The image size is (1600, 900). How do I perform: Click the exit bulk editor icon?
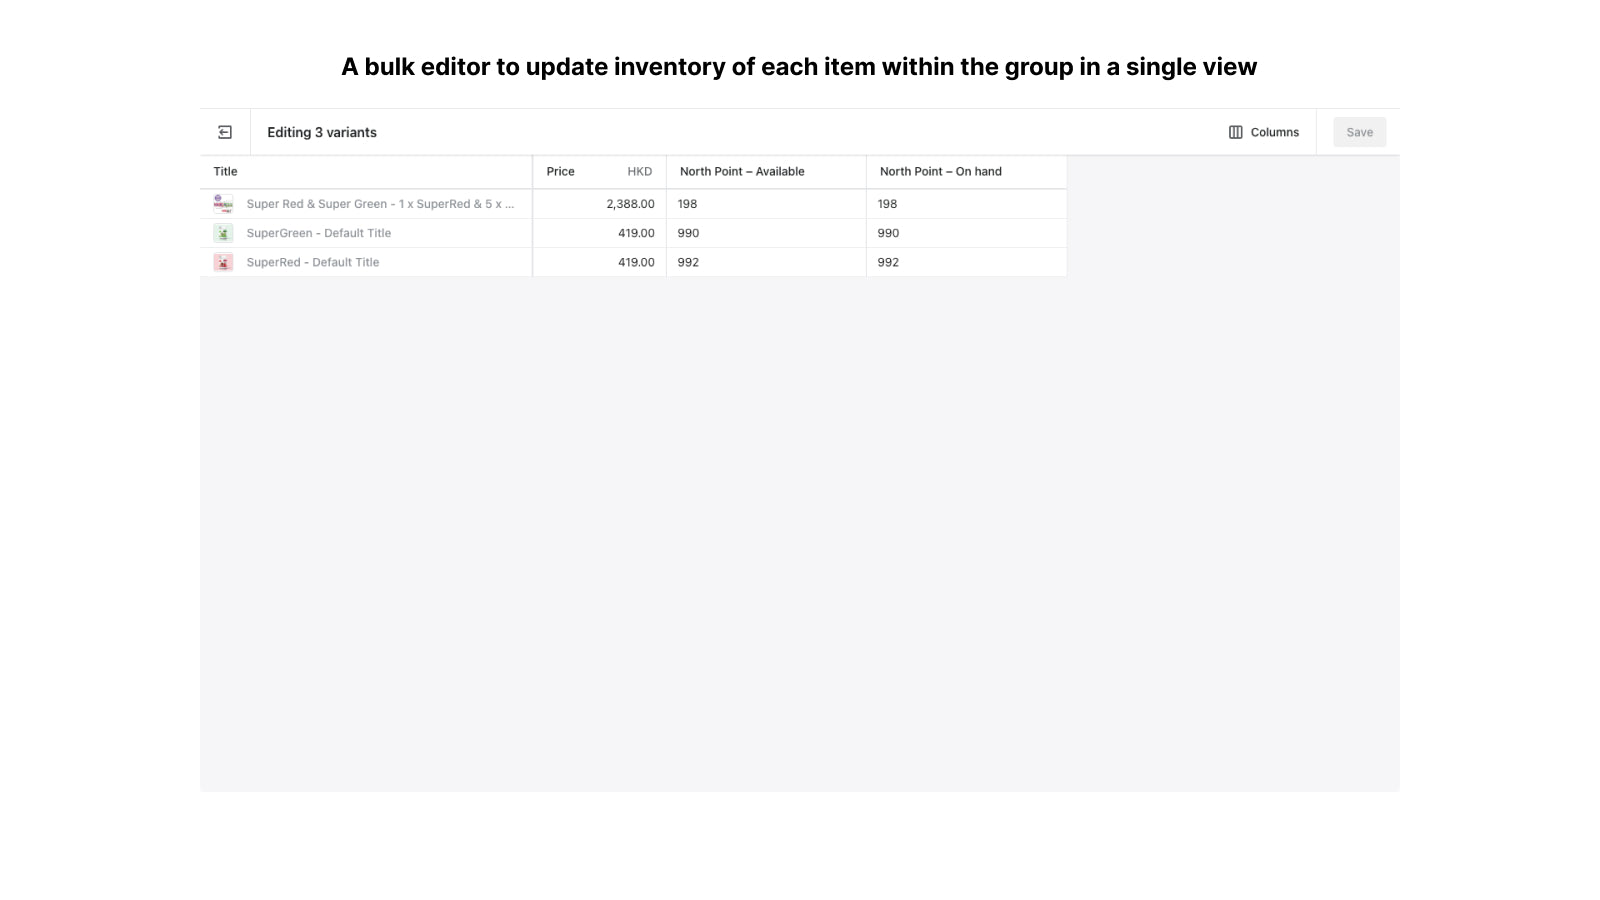[x=225, y=131]
